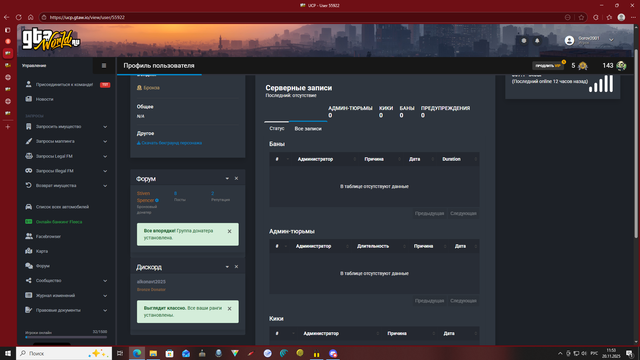Open Карта in sidebar

point(42,251)
